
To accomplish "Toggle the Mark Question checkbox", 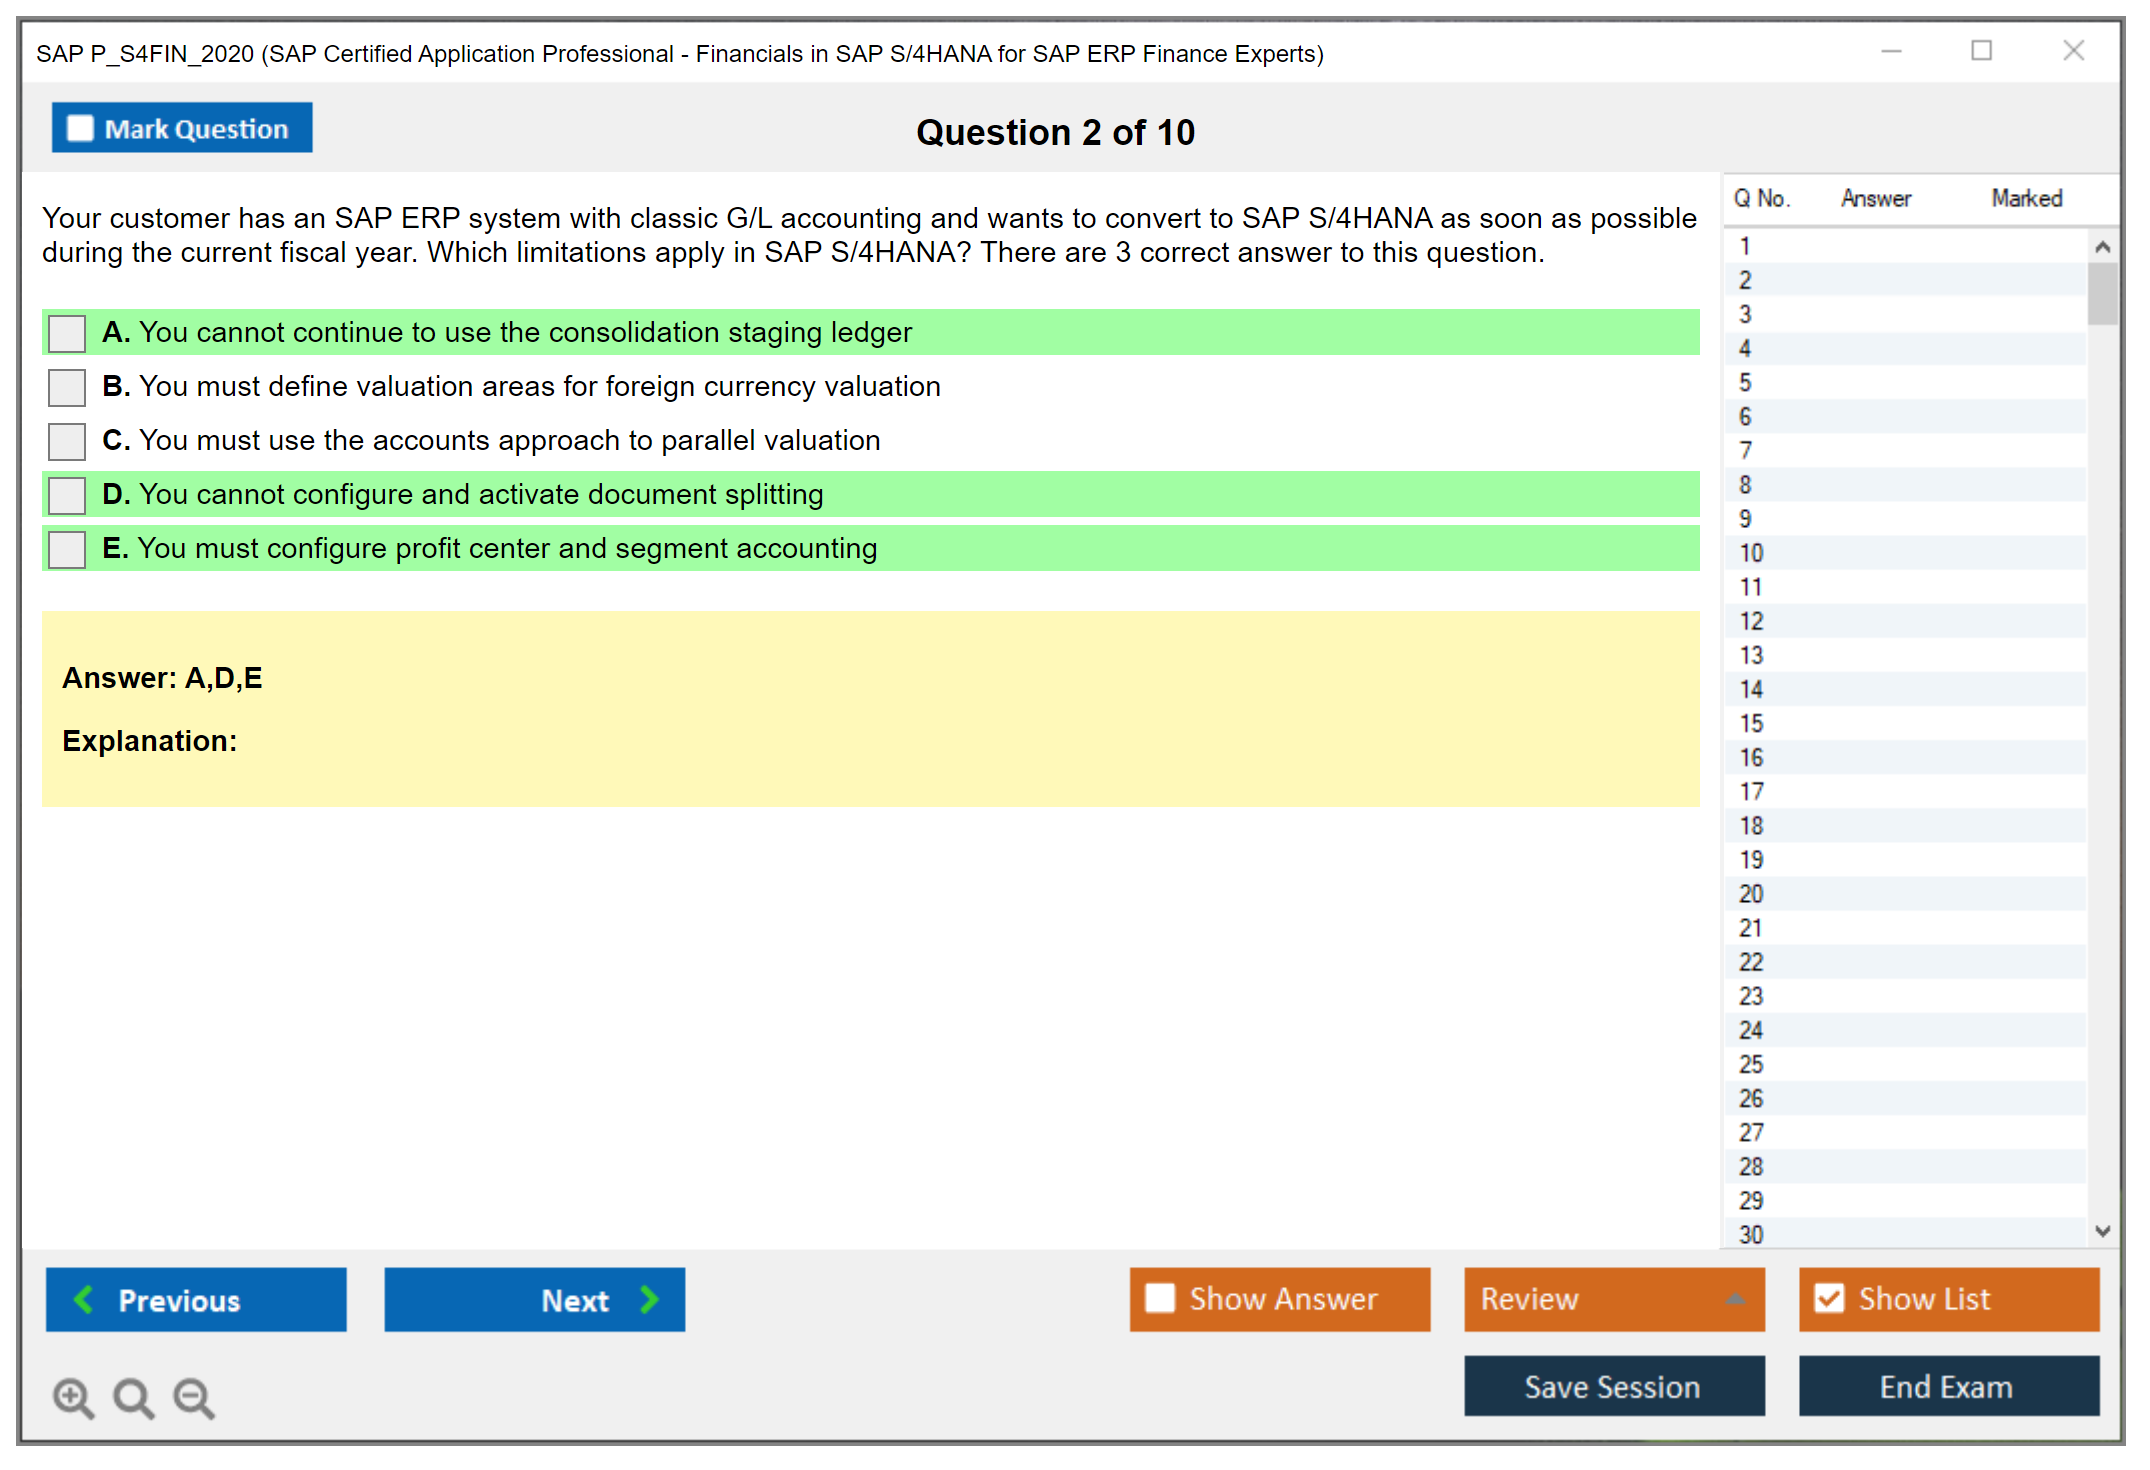I will [80, 129].
